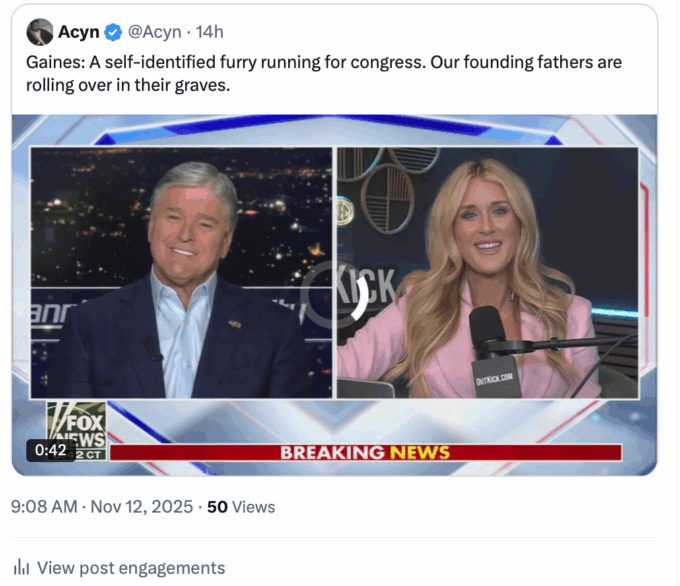
Task: Open Acyn's profile avatar picture
Action: (x=40, y=32)
